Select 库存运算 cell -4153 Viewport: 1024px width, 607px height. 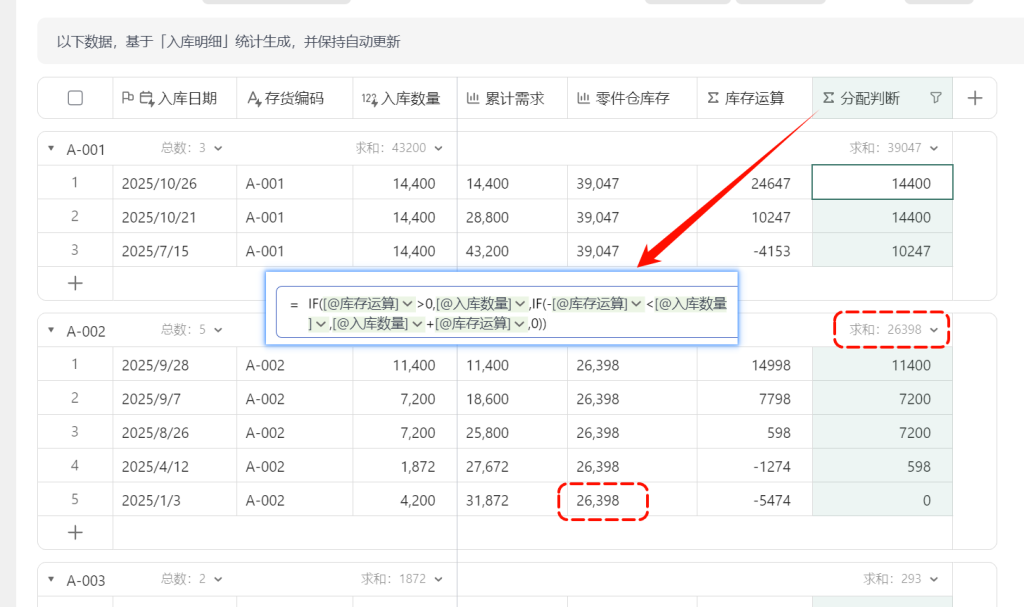click(754, 250)
